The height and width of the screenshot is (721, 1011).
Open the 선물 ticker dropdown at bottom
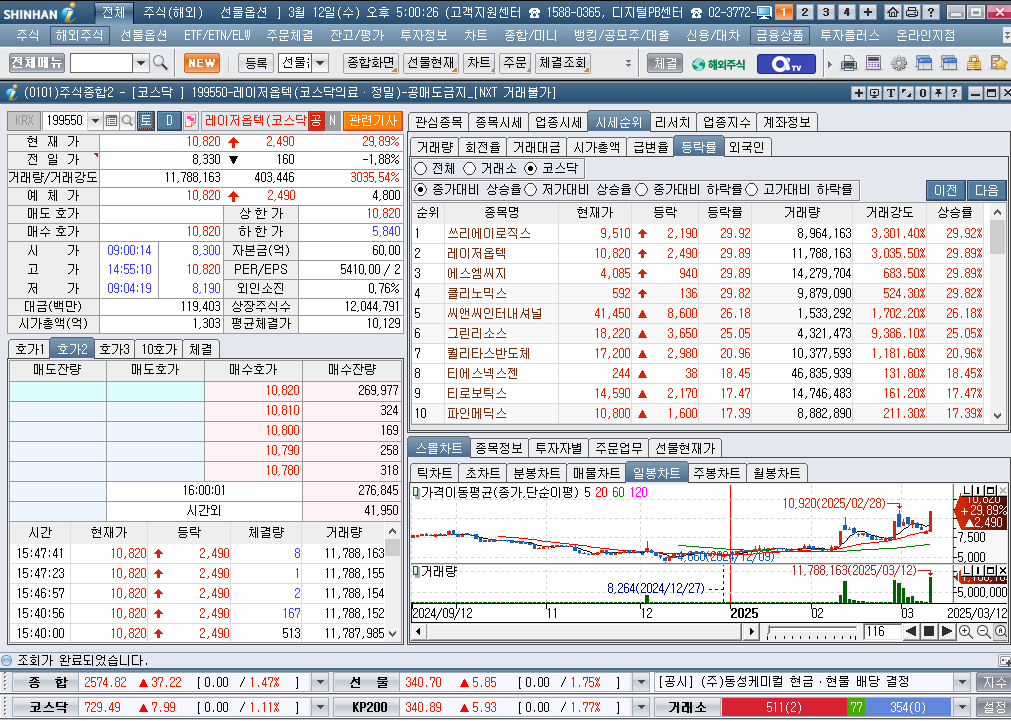(x=640, y=682)
